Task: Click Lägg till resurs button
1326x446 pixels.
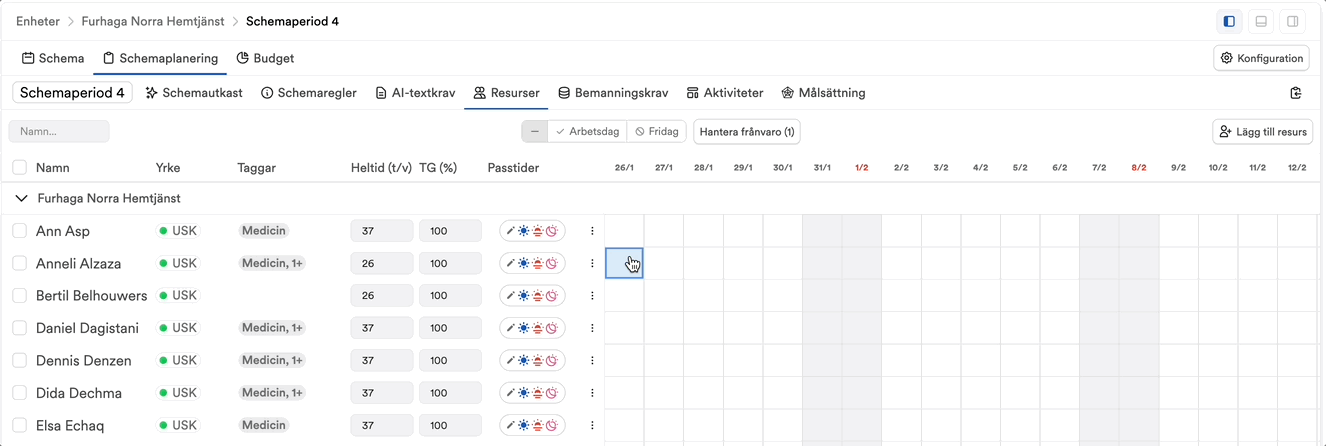Action: pyautogui.click(x=1262, y=131)
